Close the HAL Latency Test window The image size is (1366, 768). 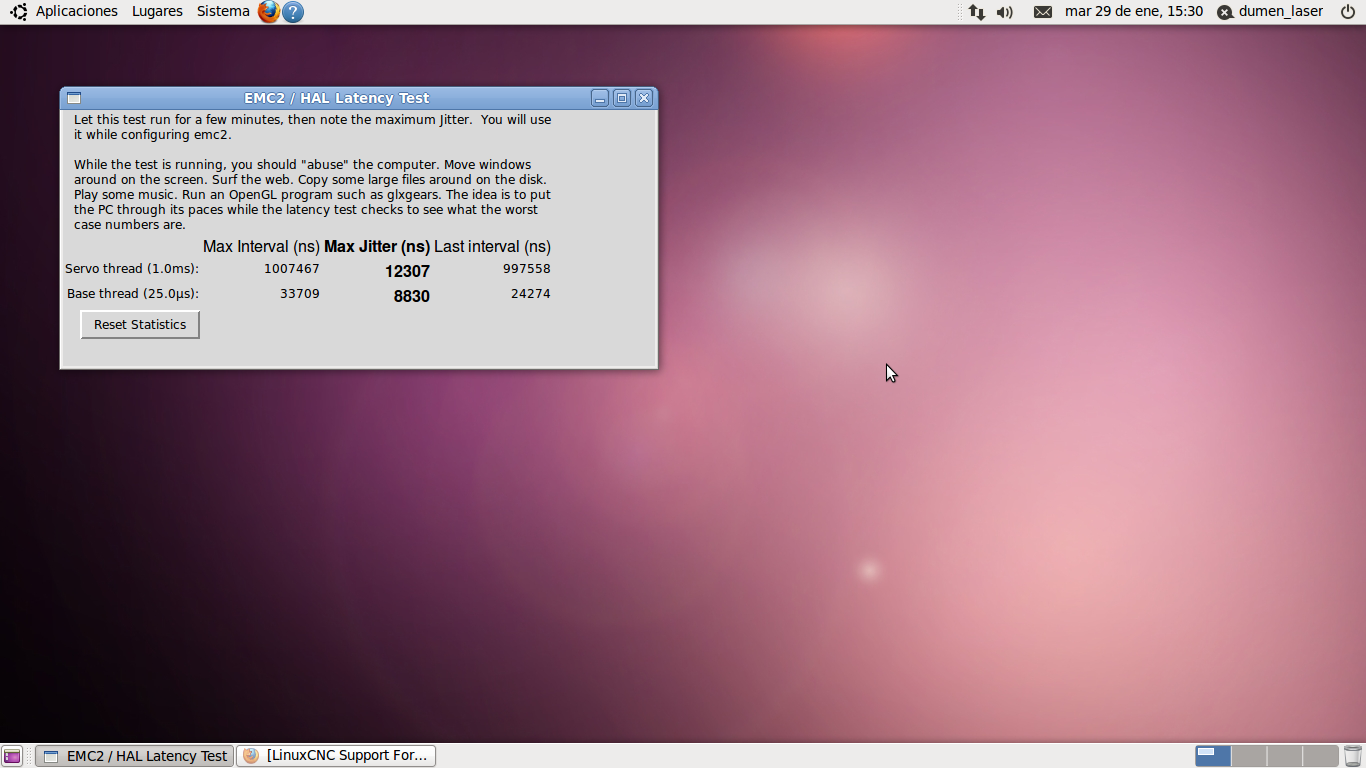[x=644, y=98]
